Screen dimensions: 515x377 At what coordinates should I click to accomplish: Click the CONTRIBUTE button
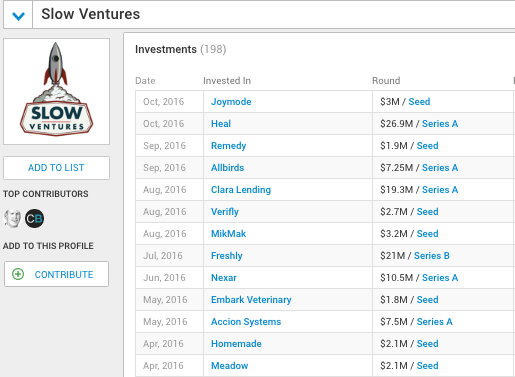click(56, 274)
